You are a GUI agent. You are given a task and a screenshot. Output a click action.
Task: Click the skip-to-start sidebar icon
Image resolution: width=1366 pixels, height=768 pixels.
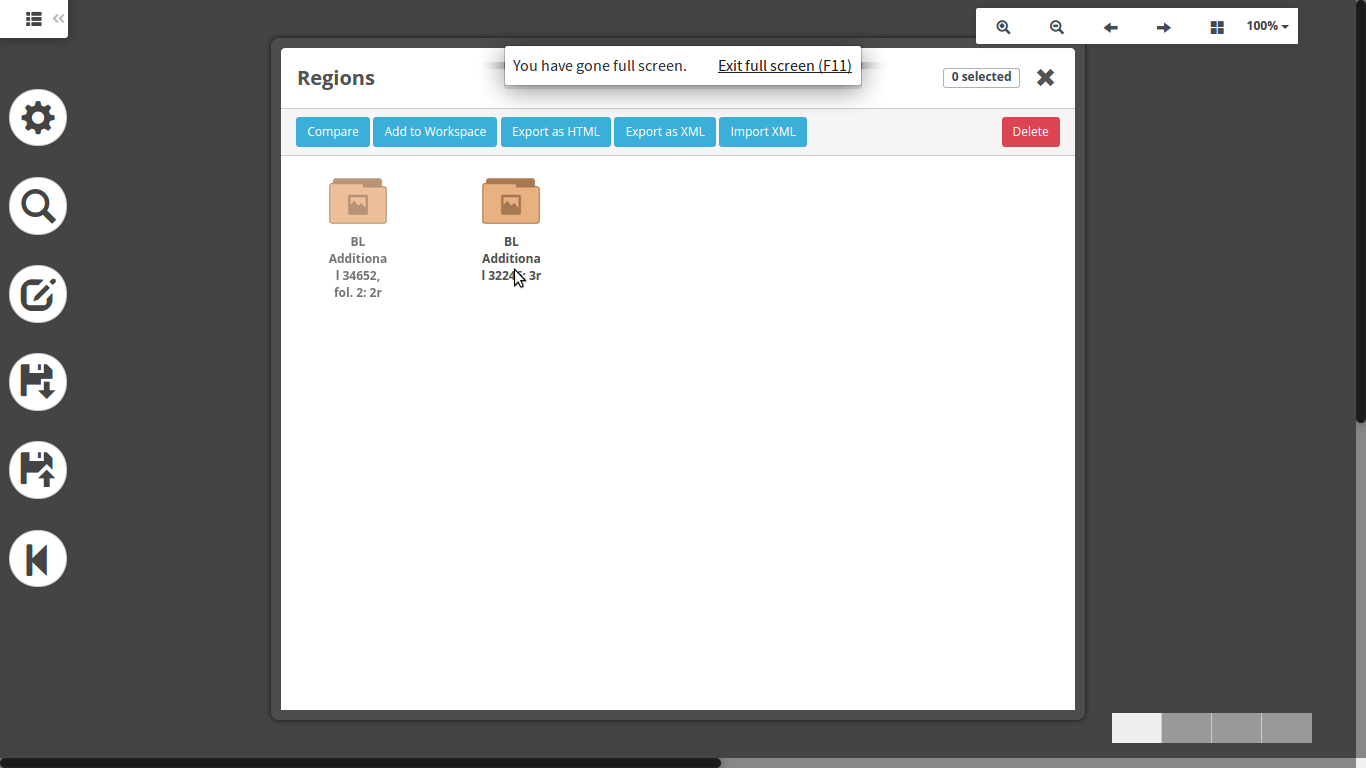pos(38,558)
